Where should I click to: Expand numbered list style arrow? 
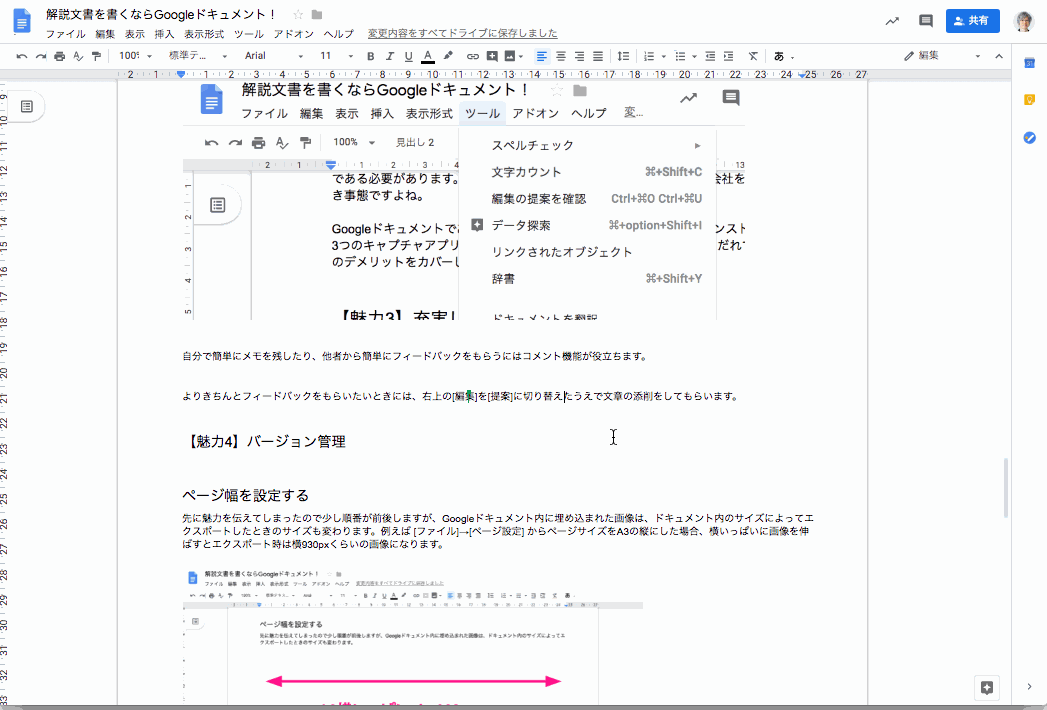coord(663,57)
